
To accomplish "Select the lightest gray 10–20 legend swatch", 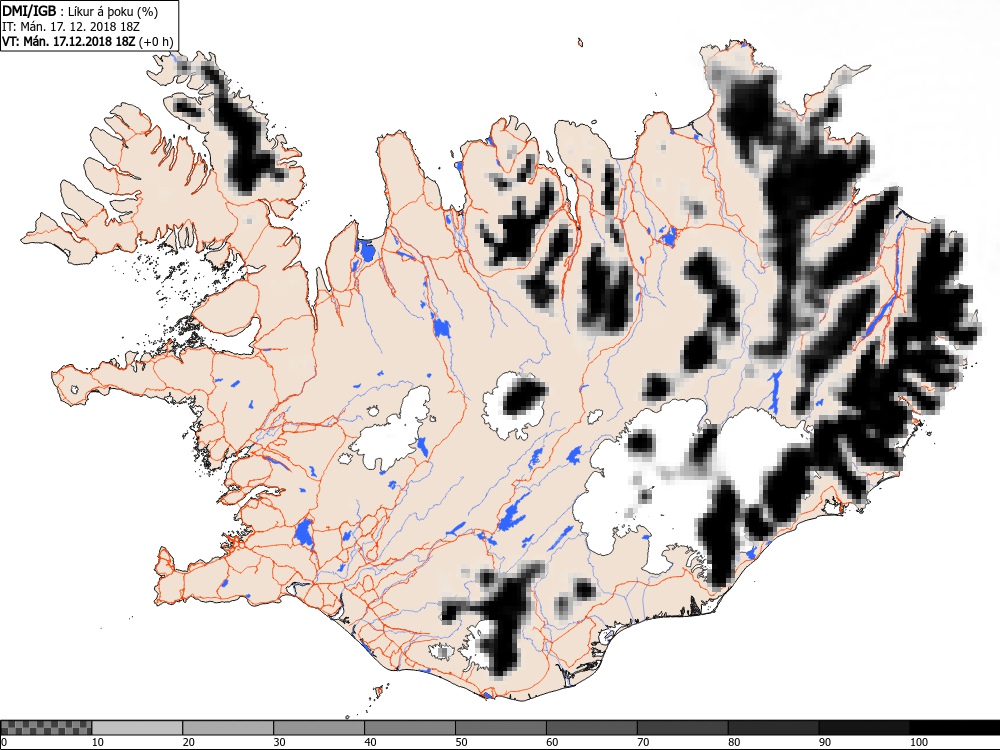I will pyautogui.click(x=137, y=728).
